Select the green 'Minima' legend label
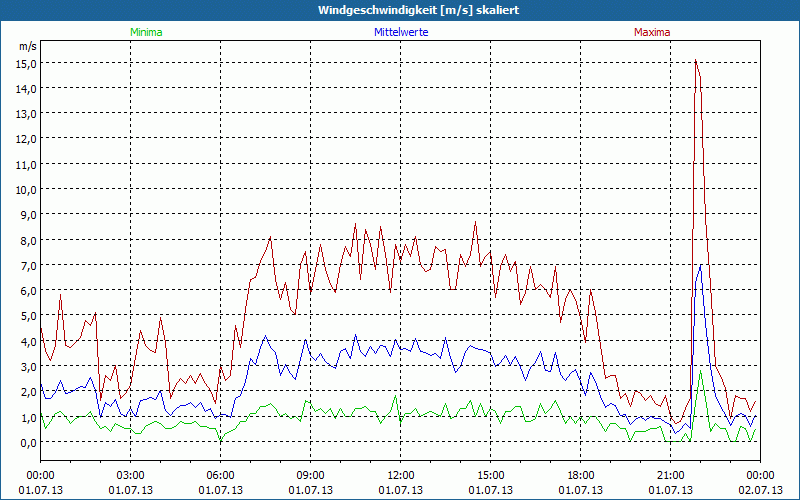This screenshot has height=500, width=800. [x=146, y=32]
